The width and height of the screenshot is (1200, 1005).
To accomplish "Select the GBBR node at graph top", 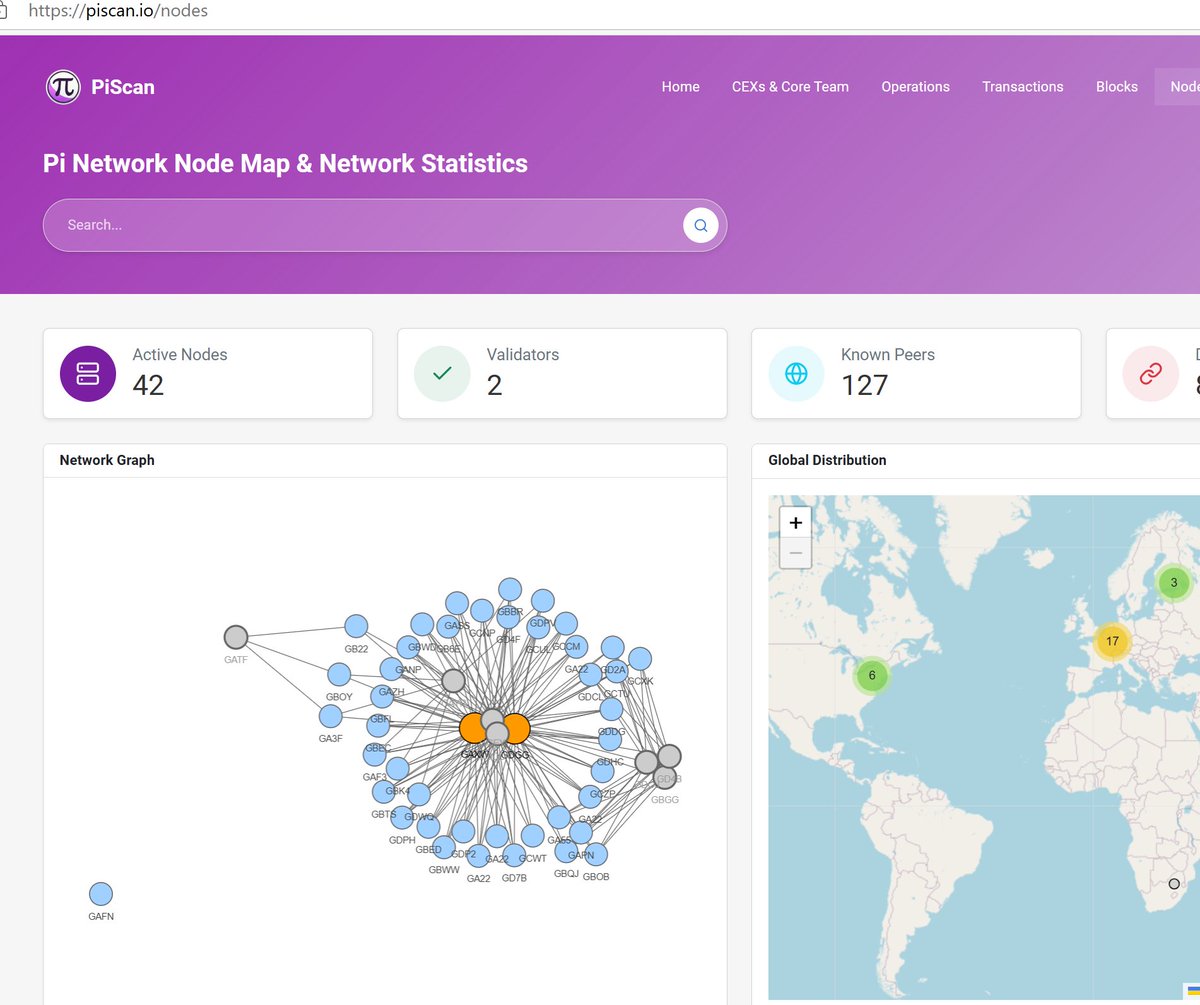I will (x=510, y=590).
